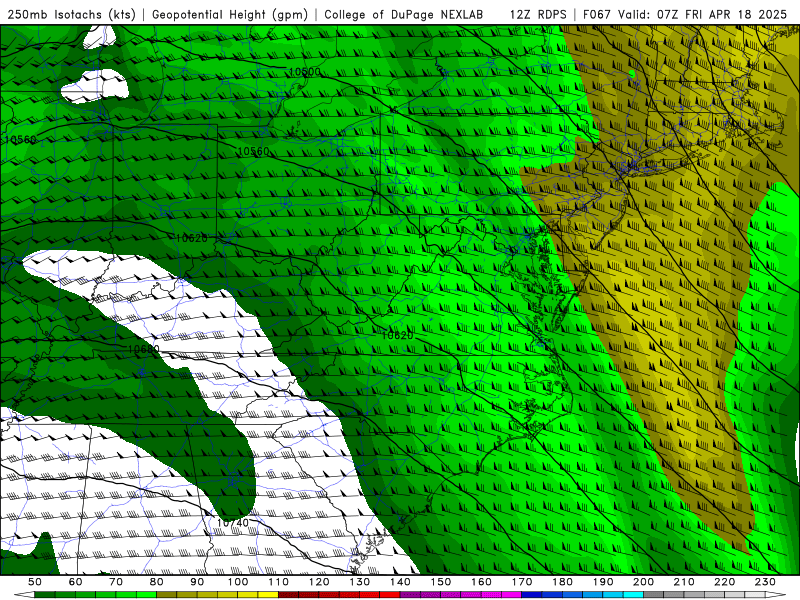This screenshot has height=600, width=800.
Task: Click the "12Z RDPS" model run label
Action: coord(538,14)
